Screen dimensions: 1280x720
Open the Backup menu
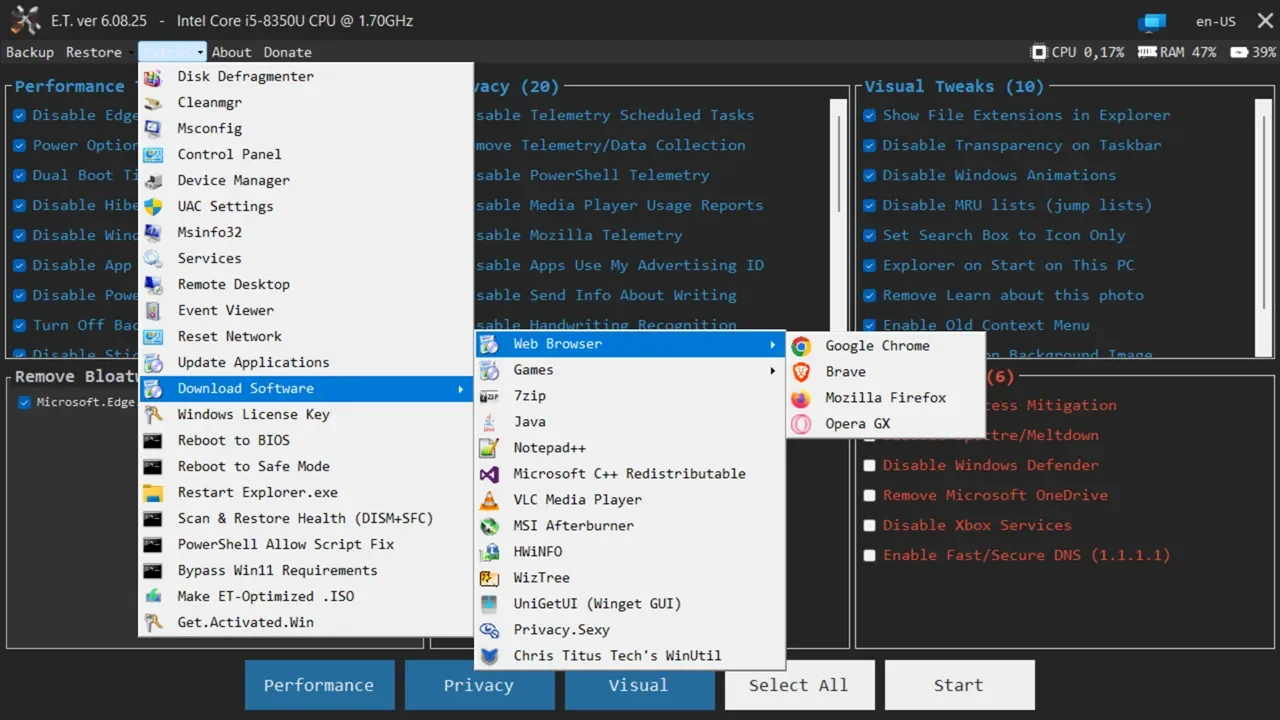coord(30,52)
